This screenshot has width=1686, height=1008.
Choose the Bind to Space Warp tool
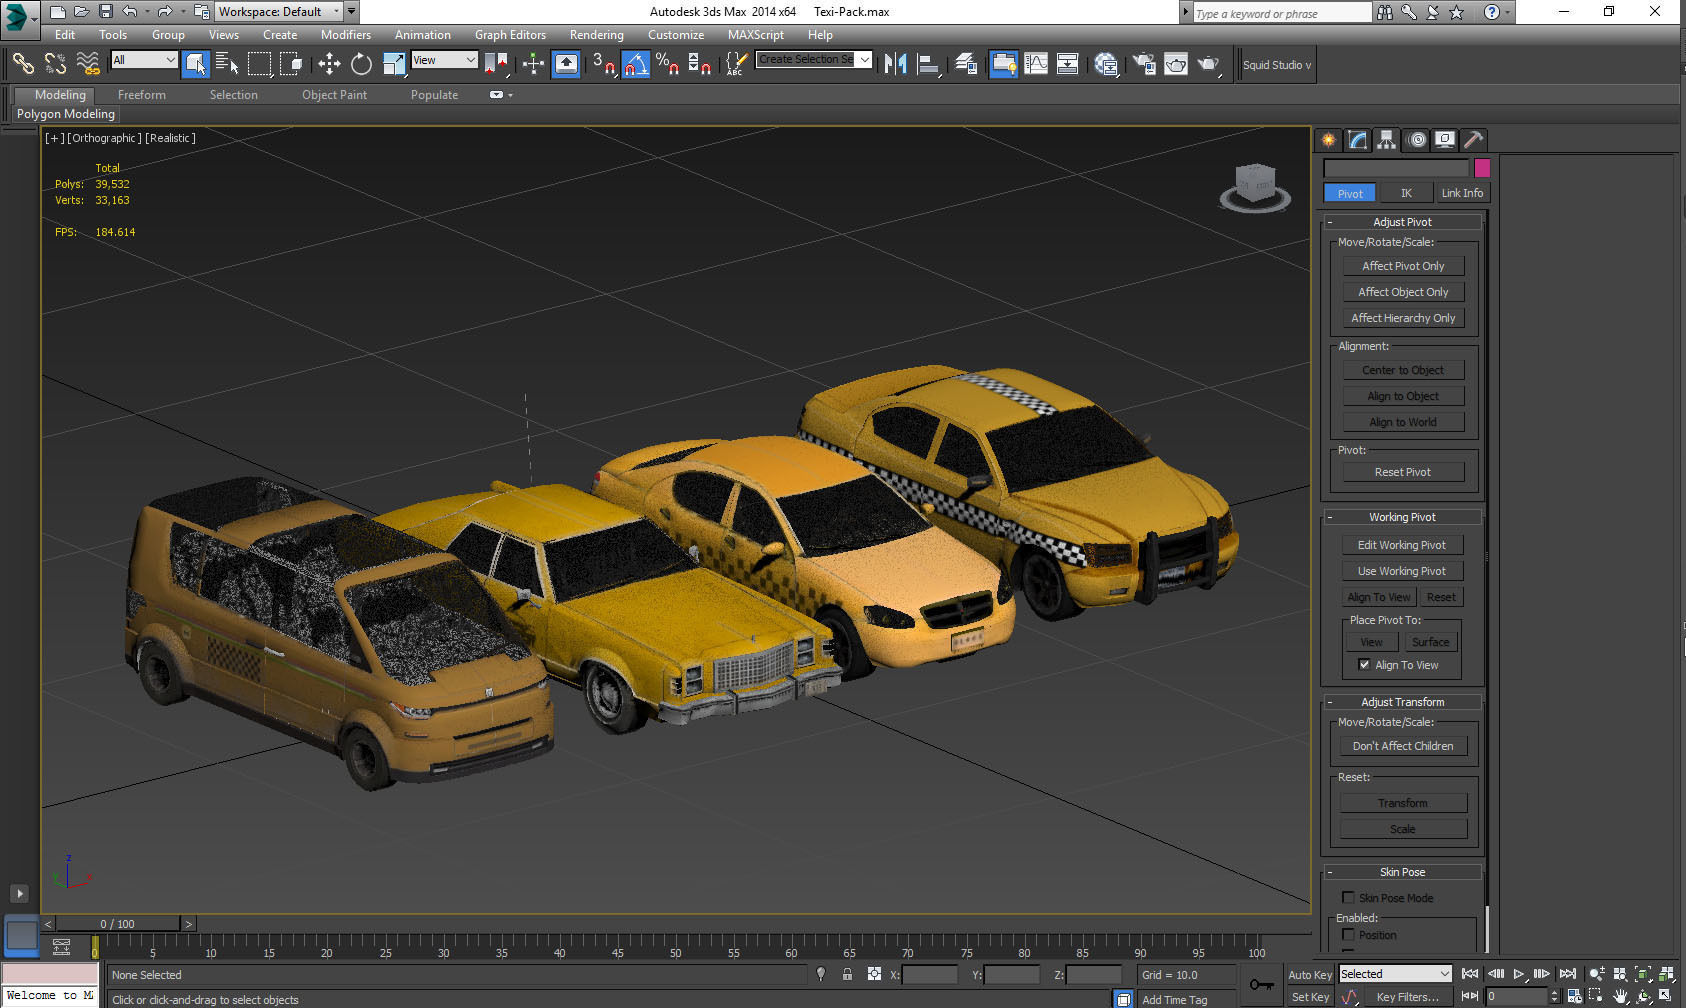pos(88,64)
